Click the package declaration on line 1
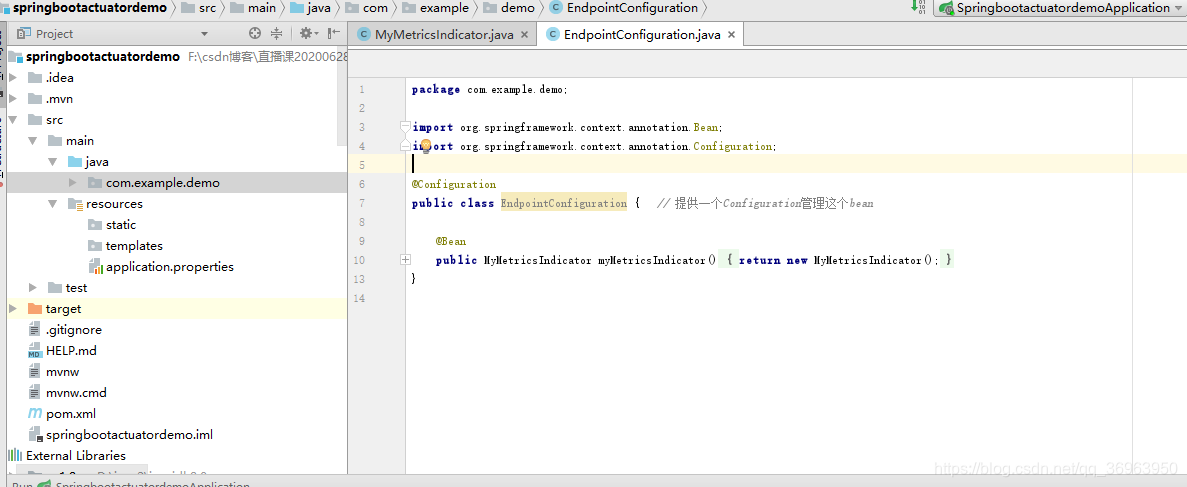Image resolution: width=1187 pixels, height=487 pixels. point(490,89)
